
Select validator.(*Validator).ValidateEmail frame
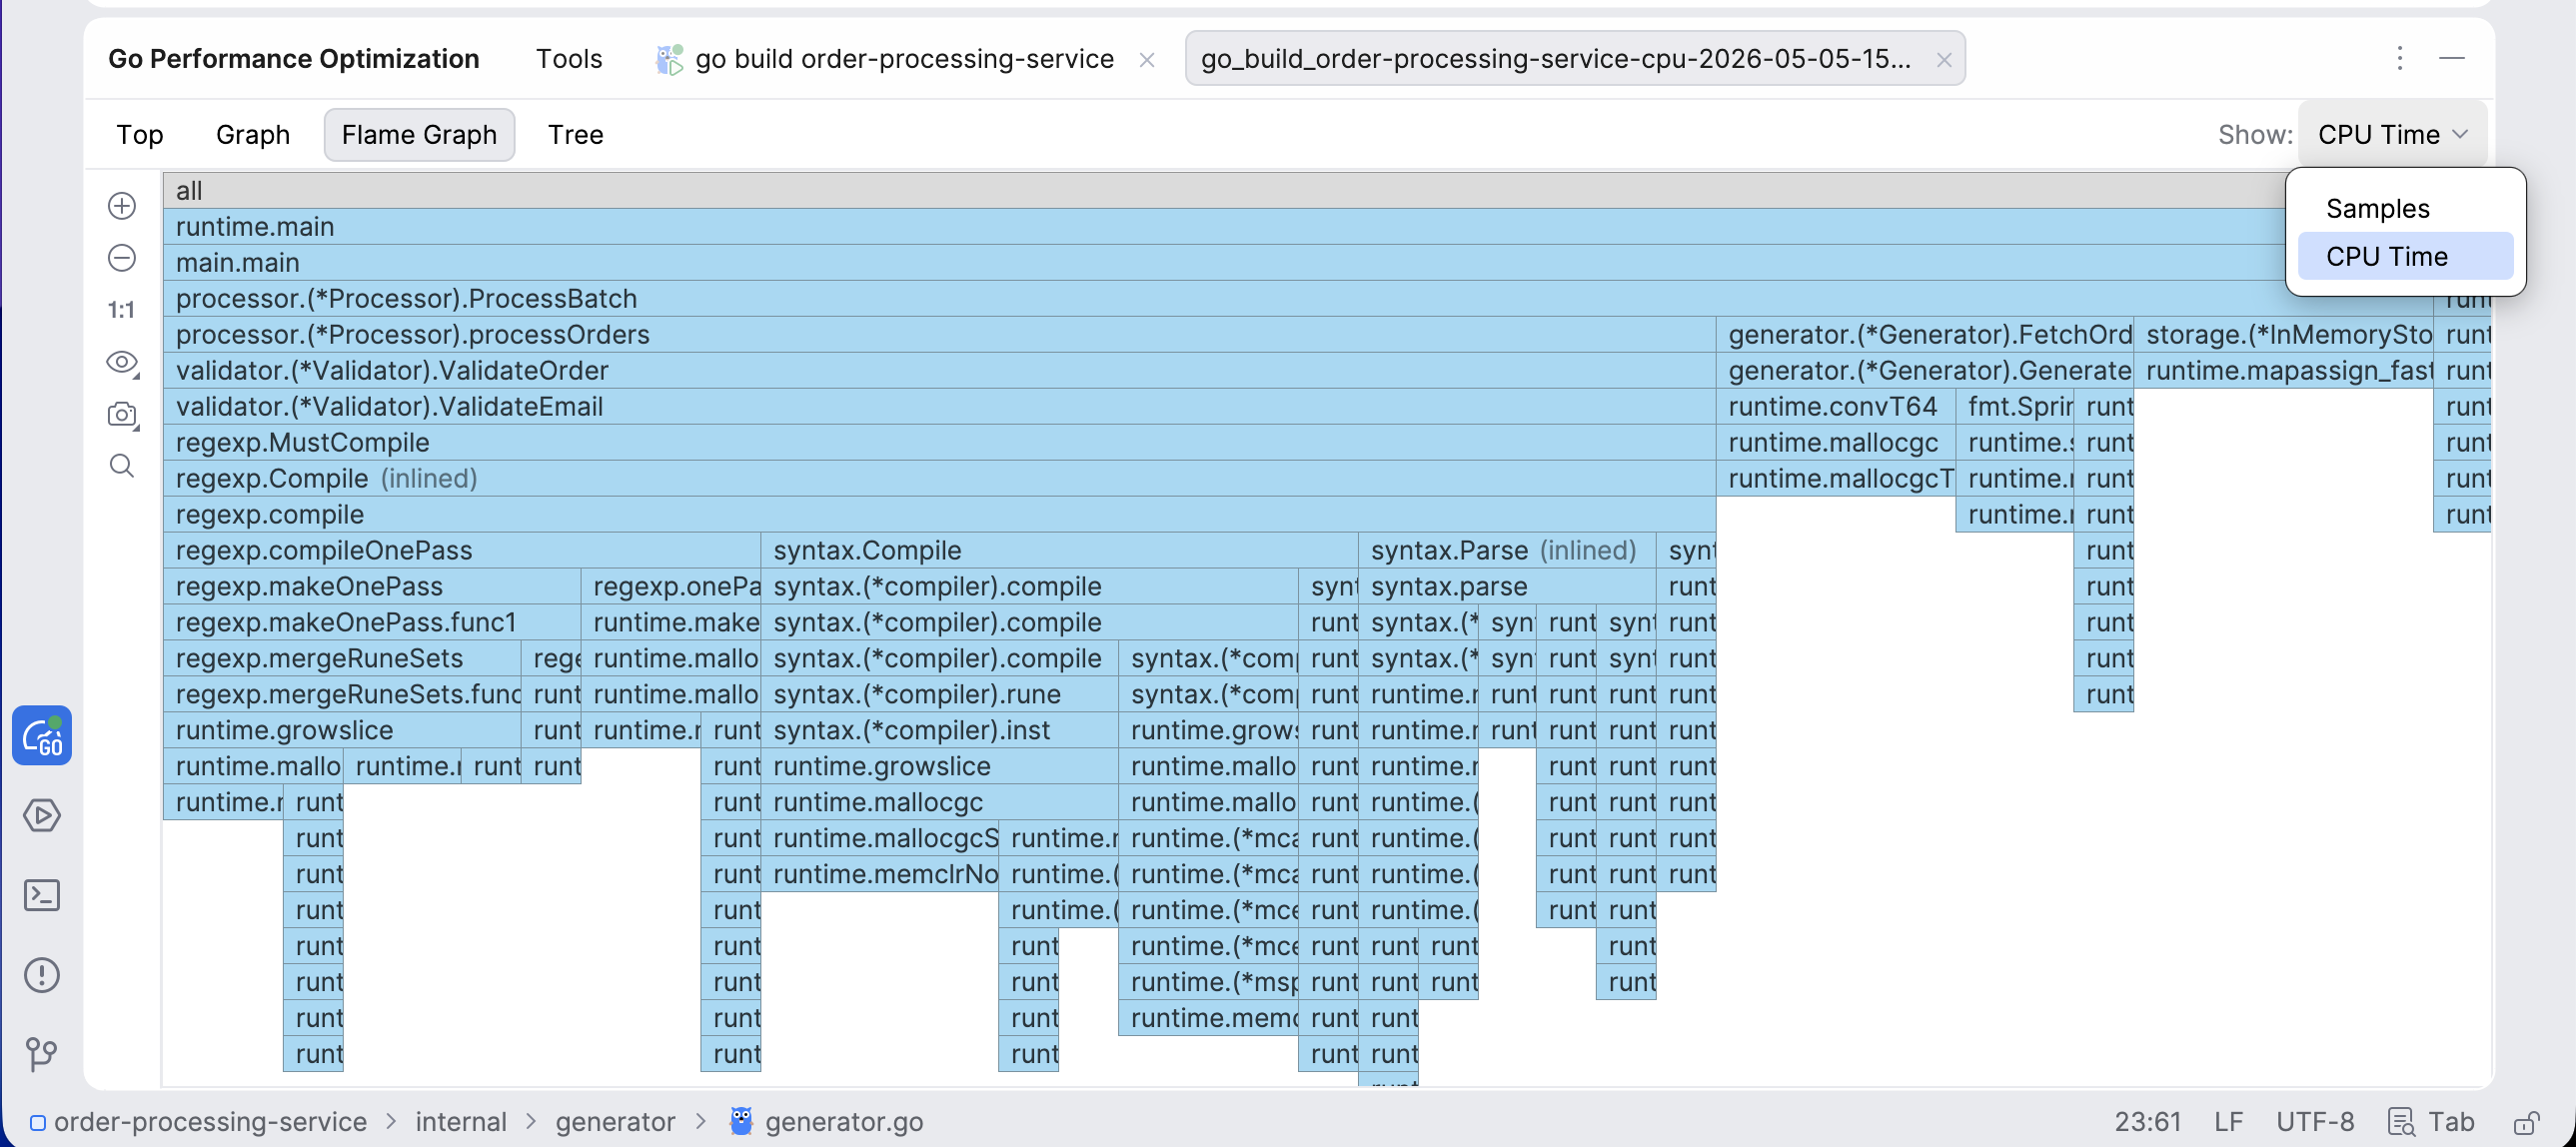(940, 407)
